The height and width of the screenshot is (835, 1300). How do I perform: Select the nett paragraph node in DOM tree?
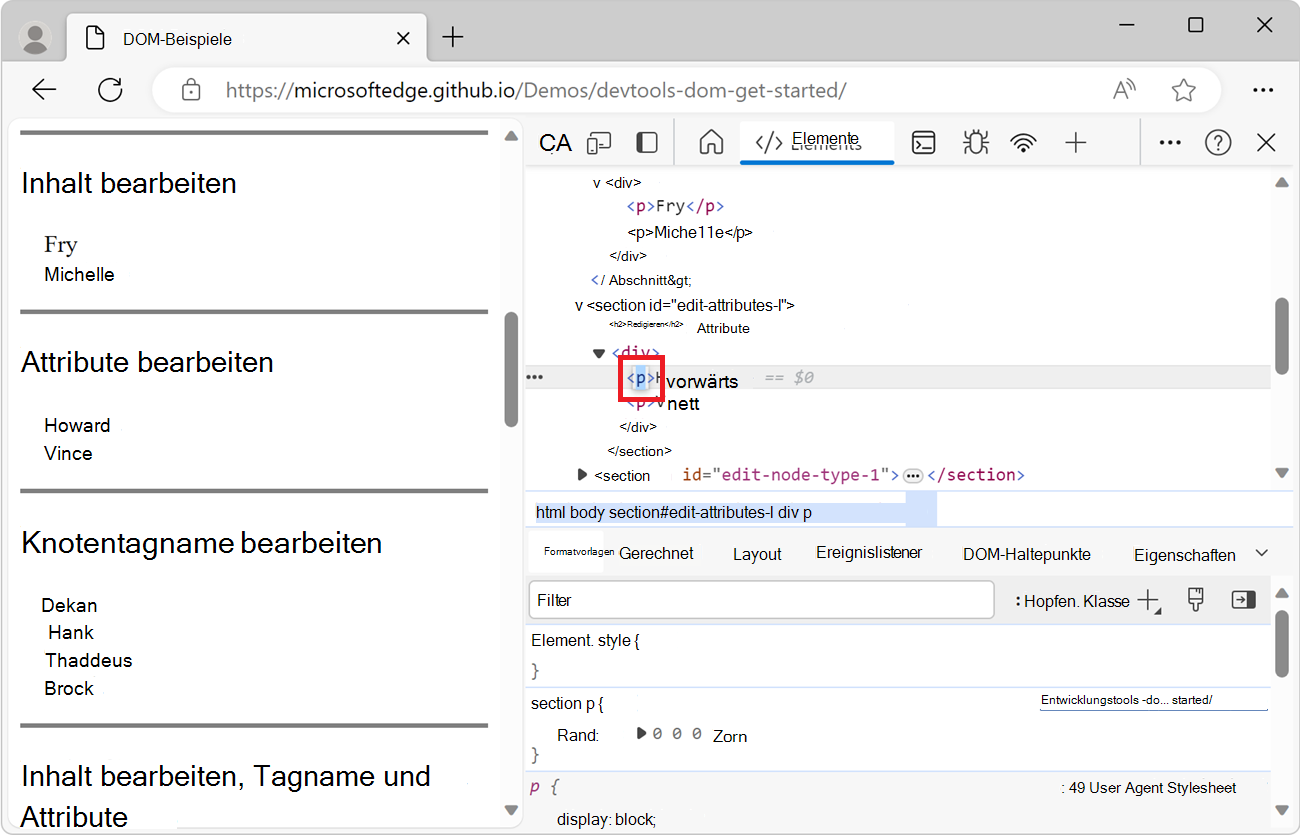point(663,404)
